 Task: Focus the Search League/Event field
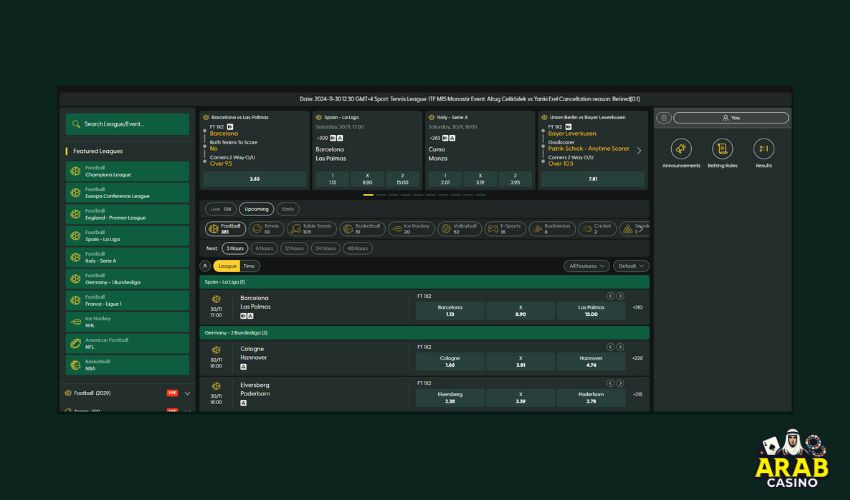127,124
